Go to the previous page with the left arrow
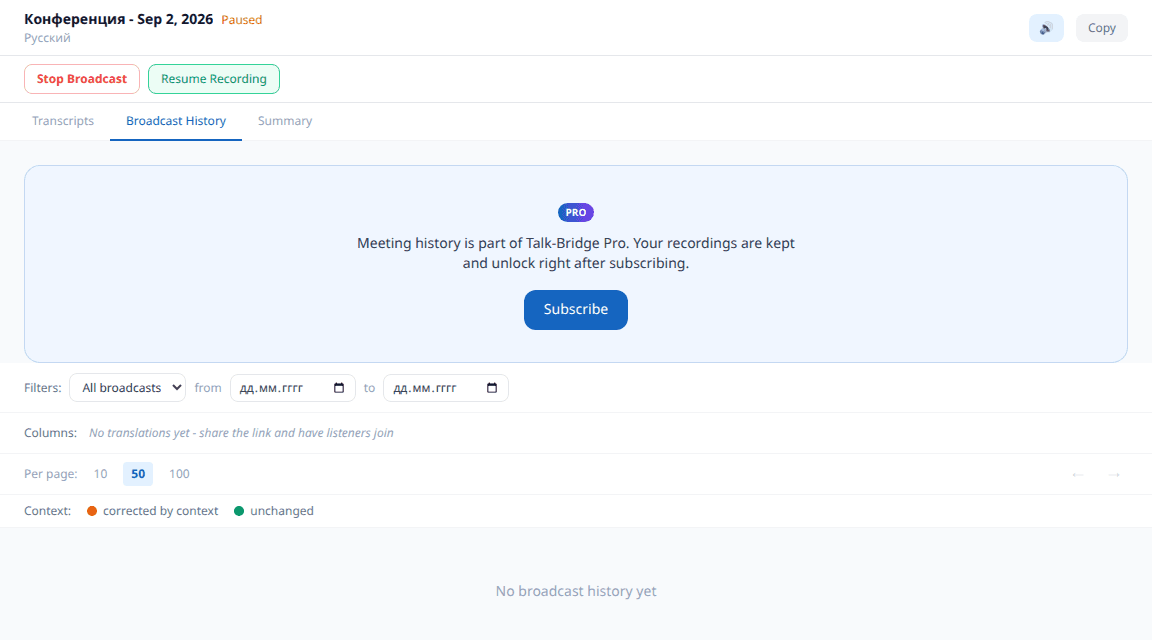Image resolution: width=1152 pixels, height=640 pixels. 1078,475
